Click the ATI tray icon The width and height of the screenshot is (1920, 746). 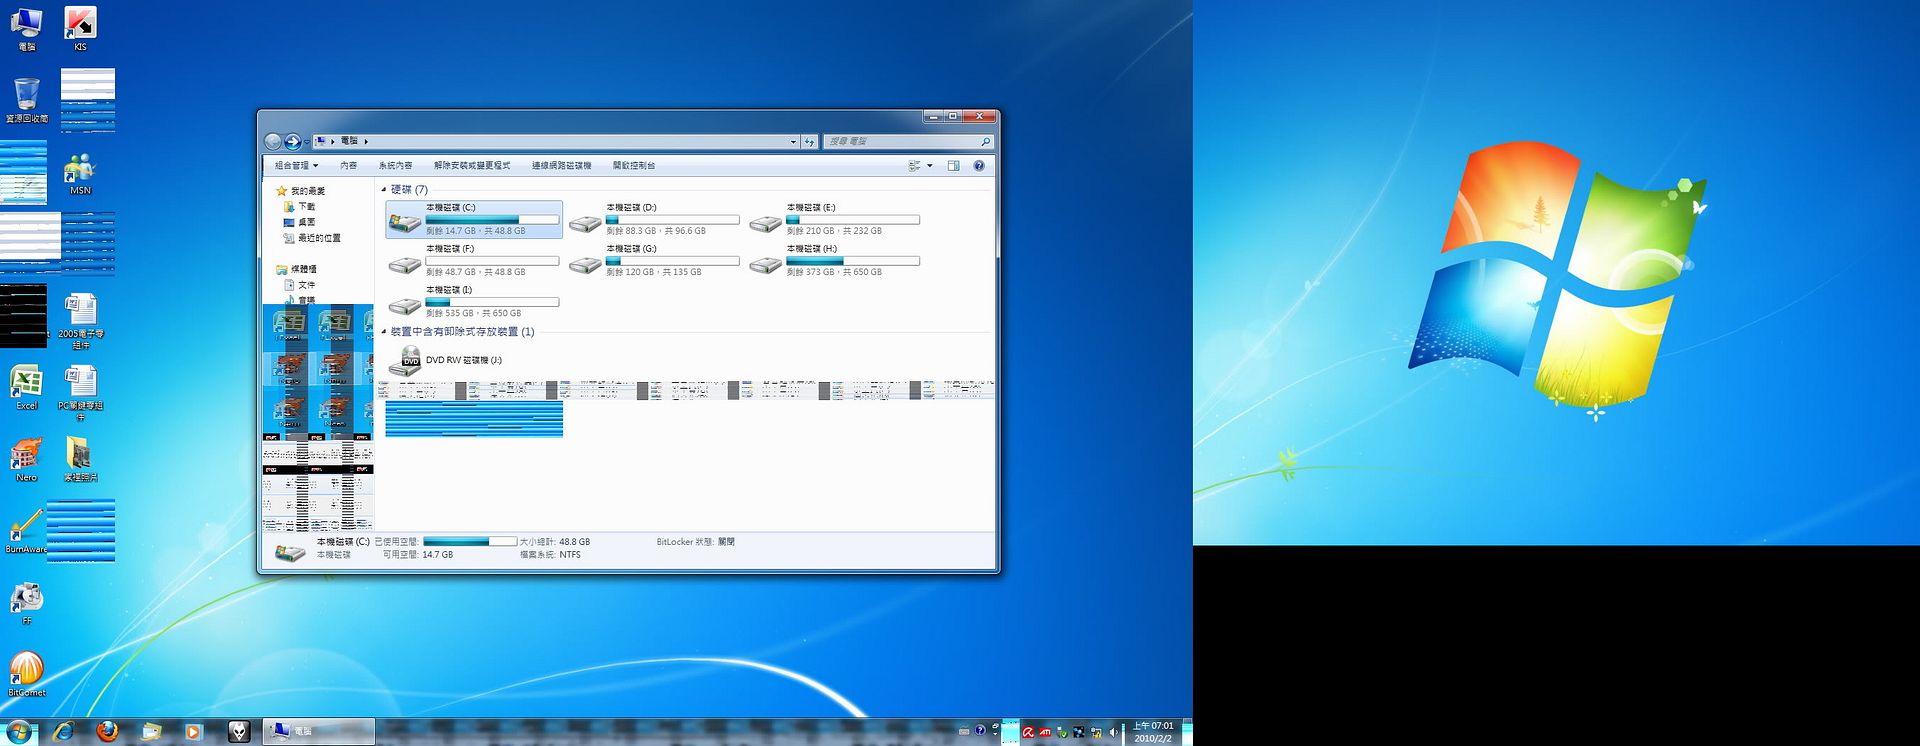(1045, 732)
